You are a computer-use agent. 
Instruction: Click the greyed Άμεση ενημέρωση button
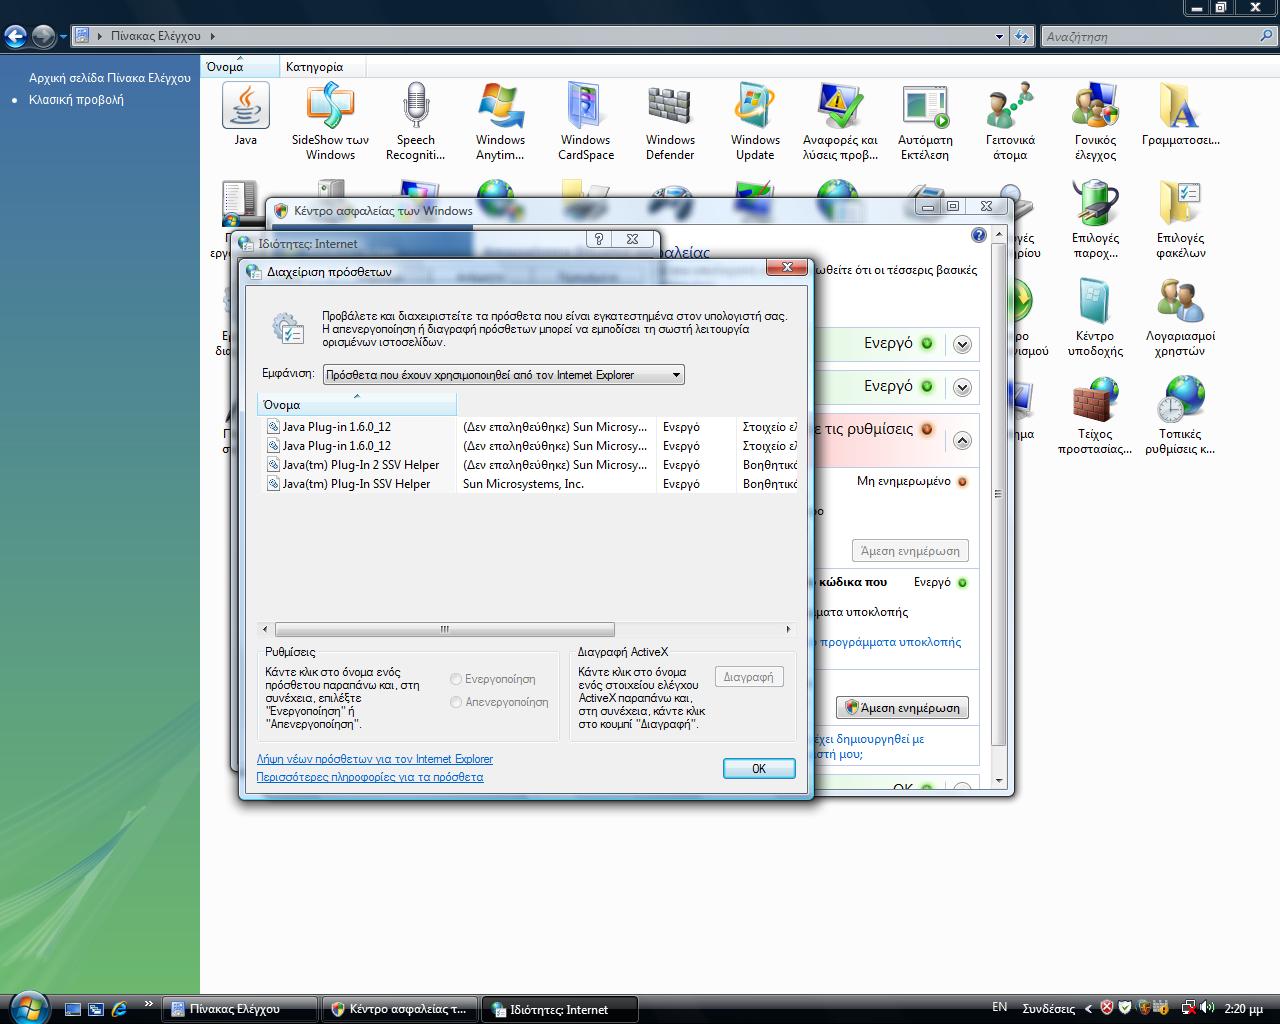point(910,550)
